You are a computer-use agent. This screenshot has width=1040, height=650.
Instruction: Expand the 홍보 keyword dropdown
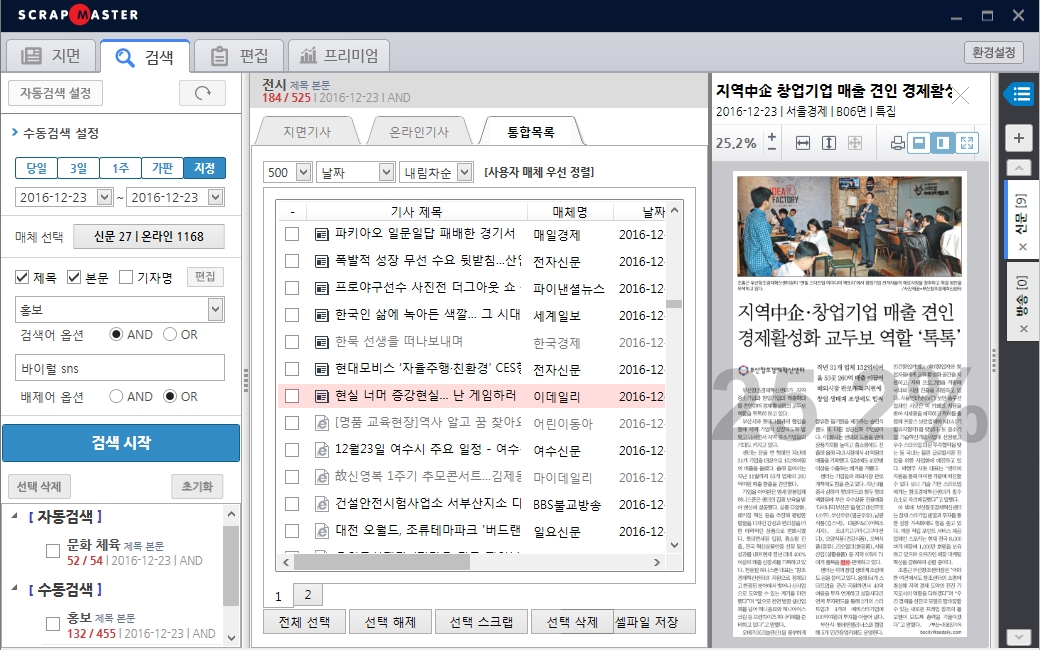214,308
